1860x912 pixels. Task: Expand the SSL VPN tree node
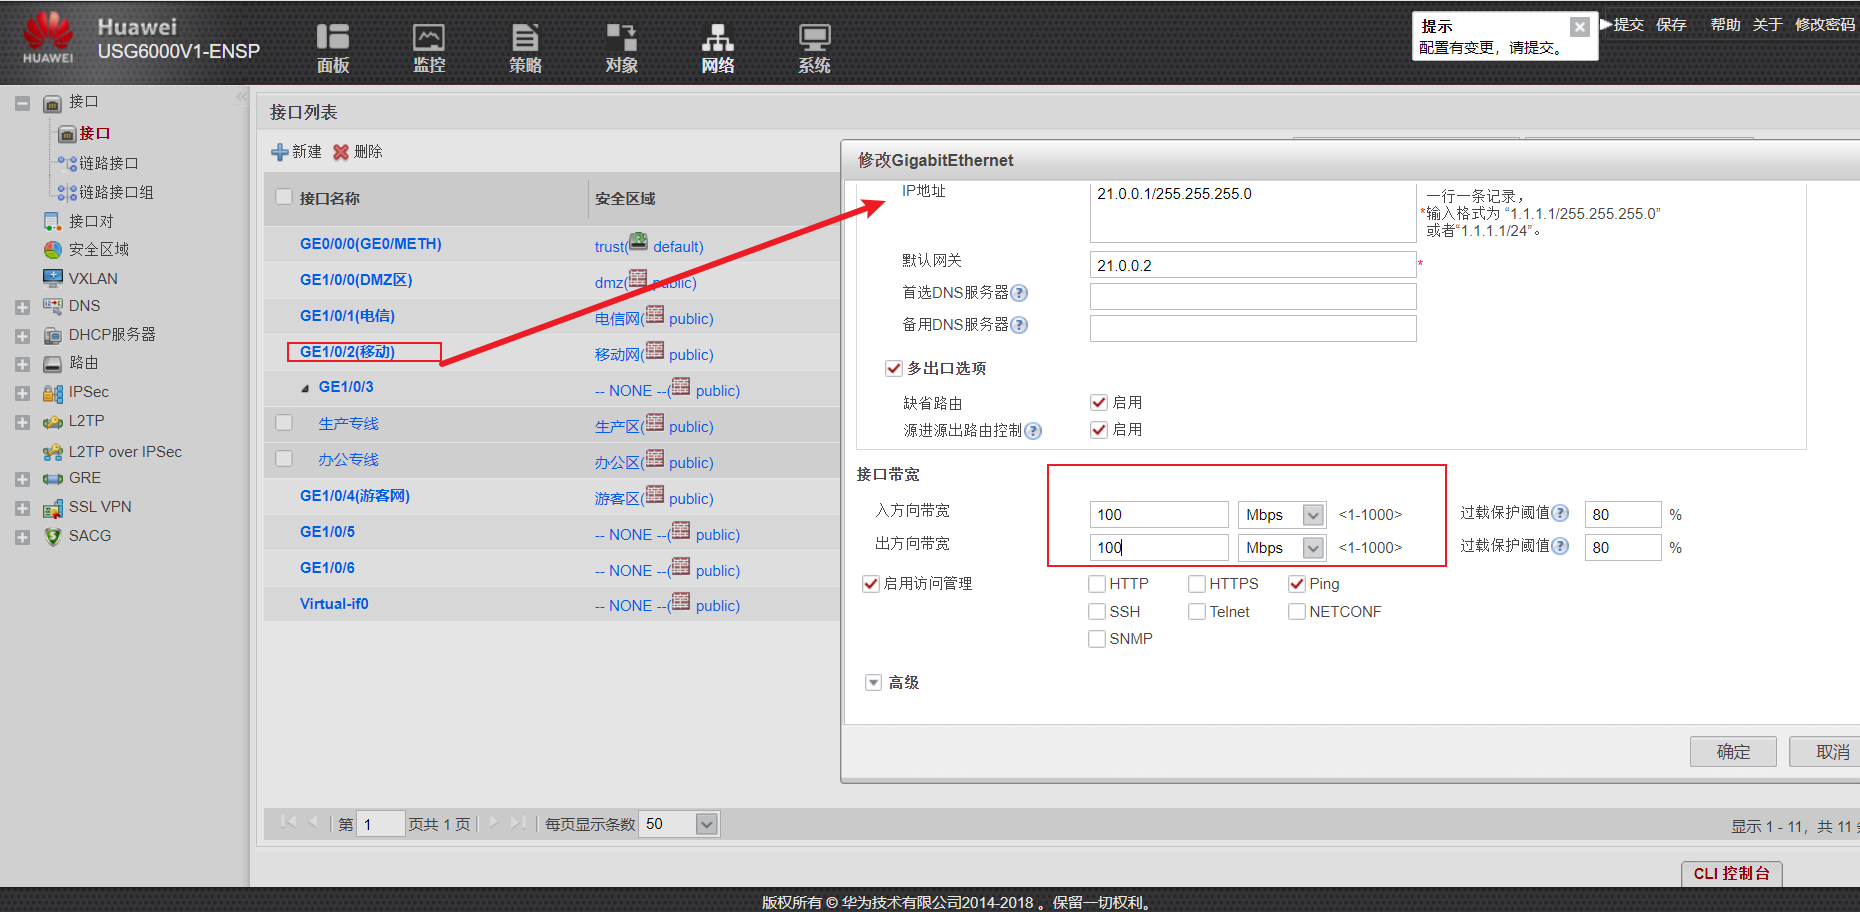(22, 508)
